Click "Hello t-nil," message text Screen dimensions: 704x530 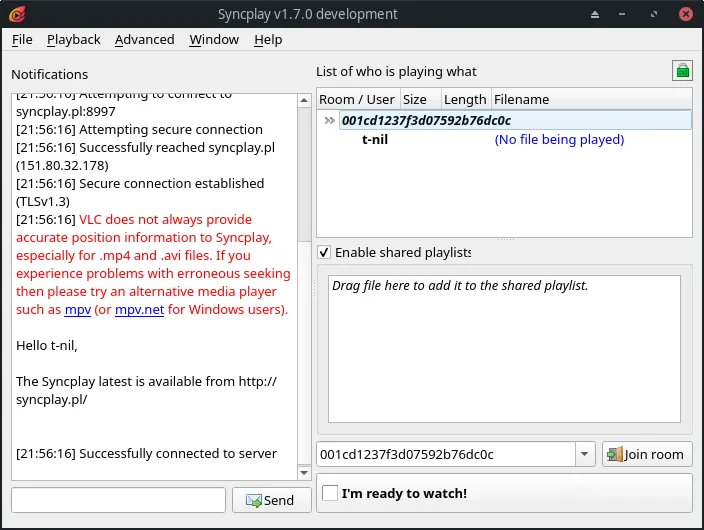47,345
